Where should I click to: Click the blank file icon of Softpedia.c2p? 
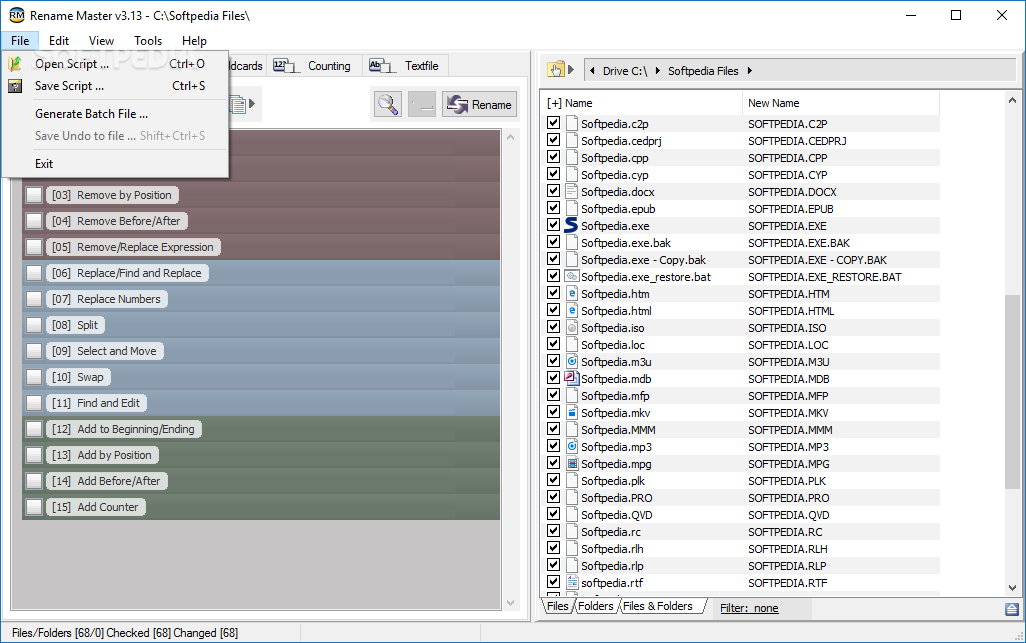coord(571,124)
